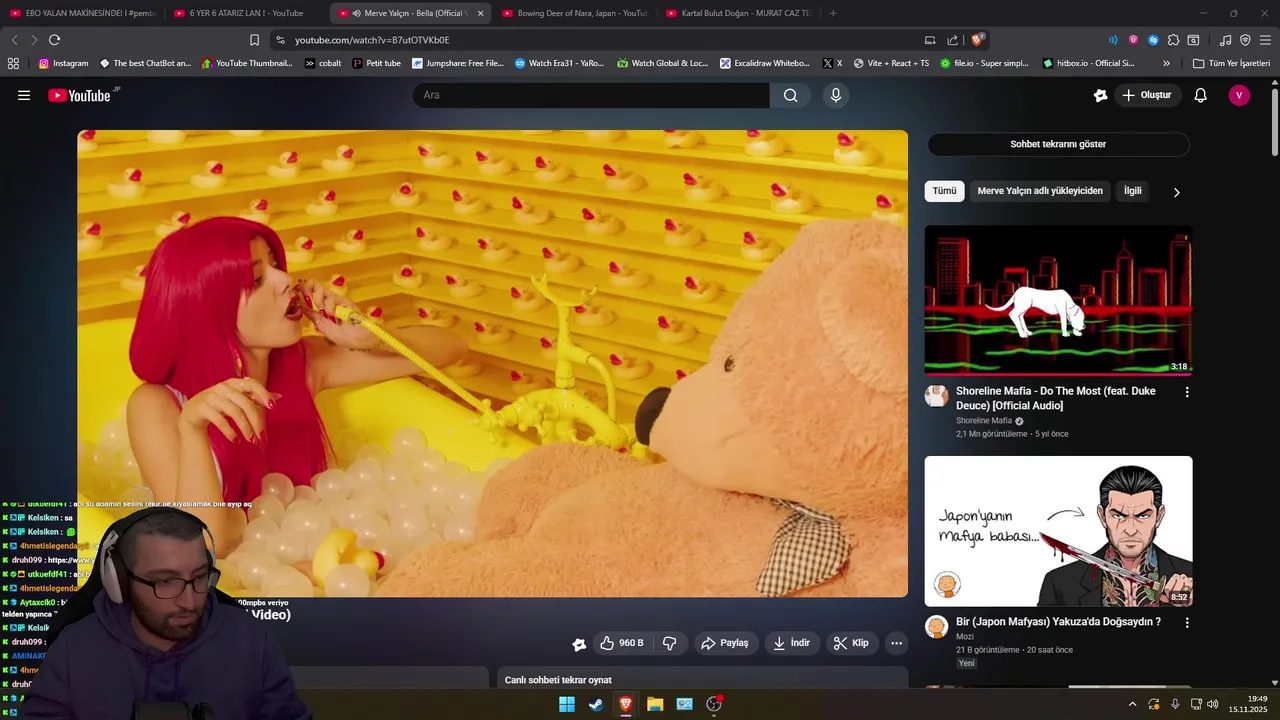Open the browser main menu
This screenshot has width=1280, height=720.
pos(1266,40)
